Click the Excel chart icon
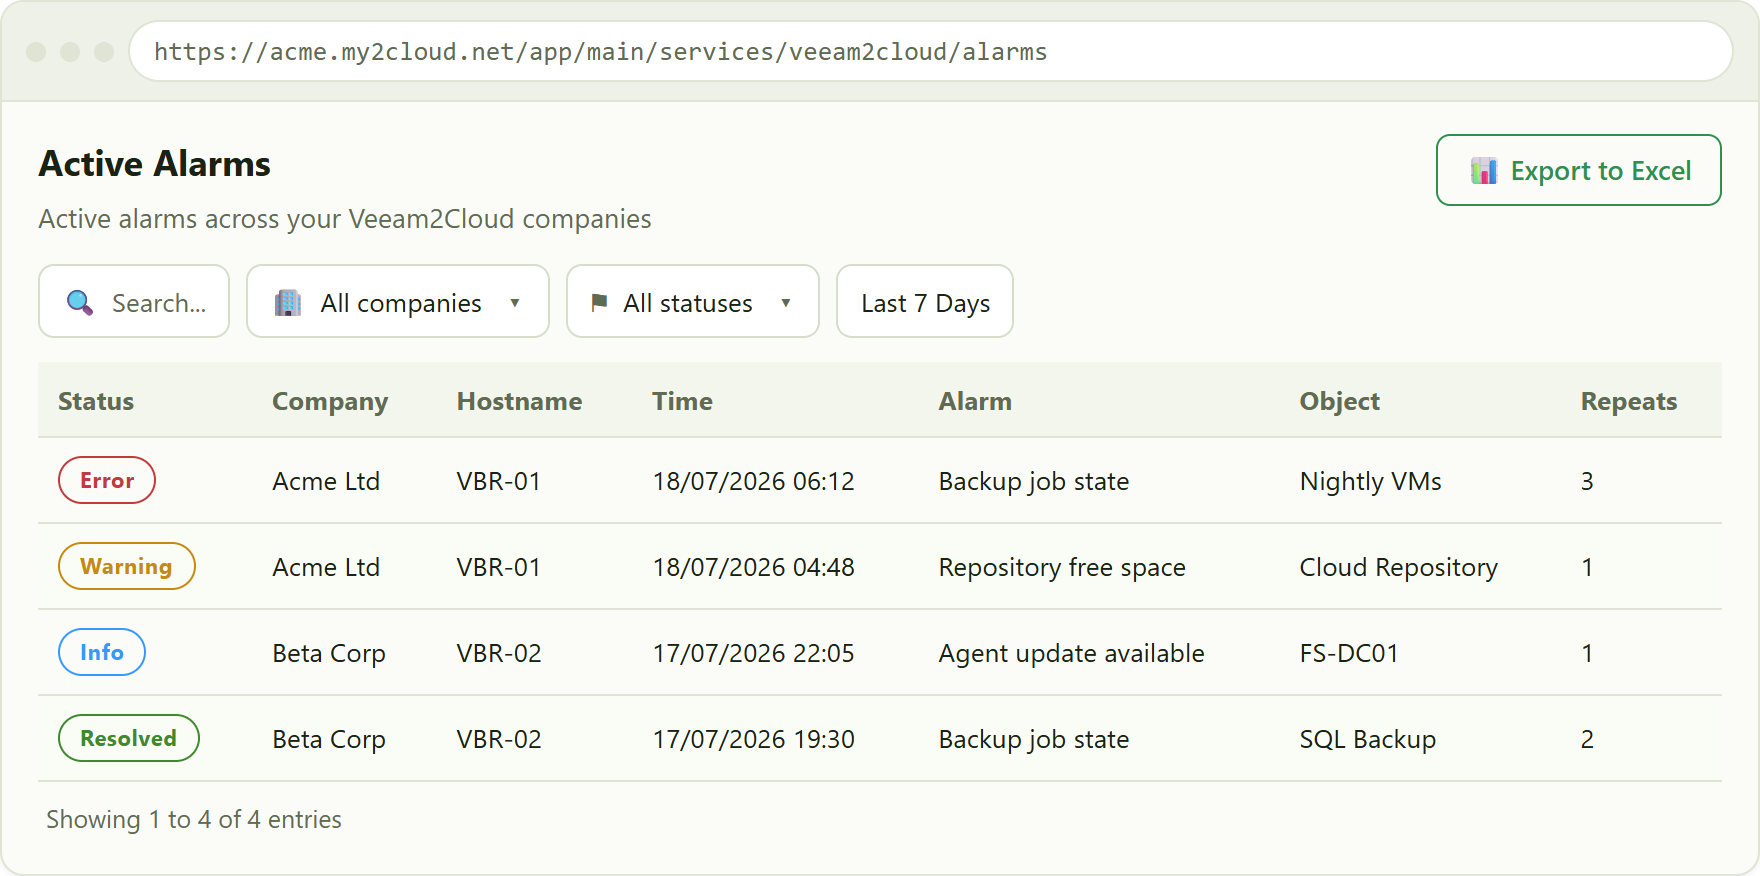1760x876 pixels. pos(1484,171)
